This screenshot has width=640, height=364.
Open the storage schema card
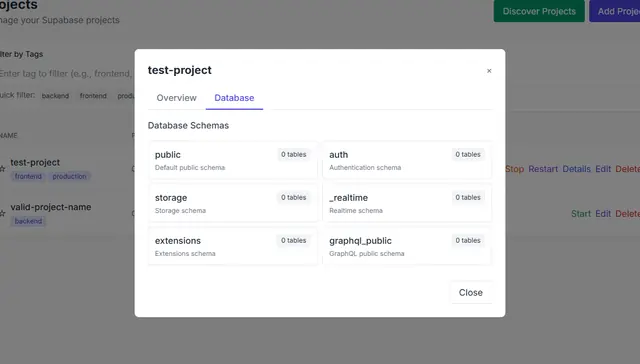233,203
